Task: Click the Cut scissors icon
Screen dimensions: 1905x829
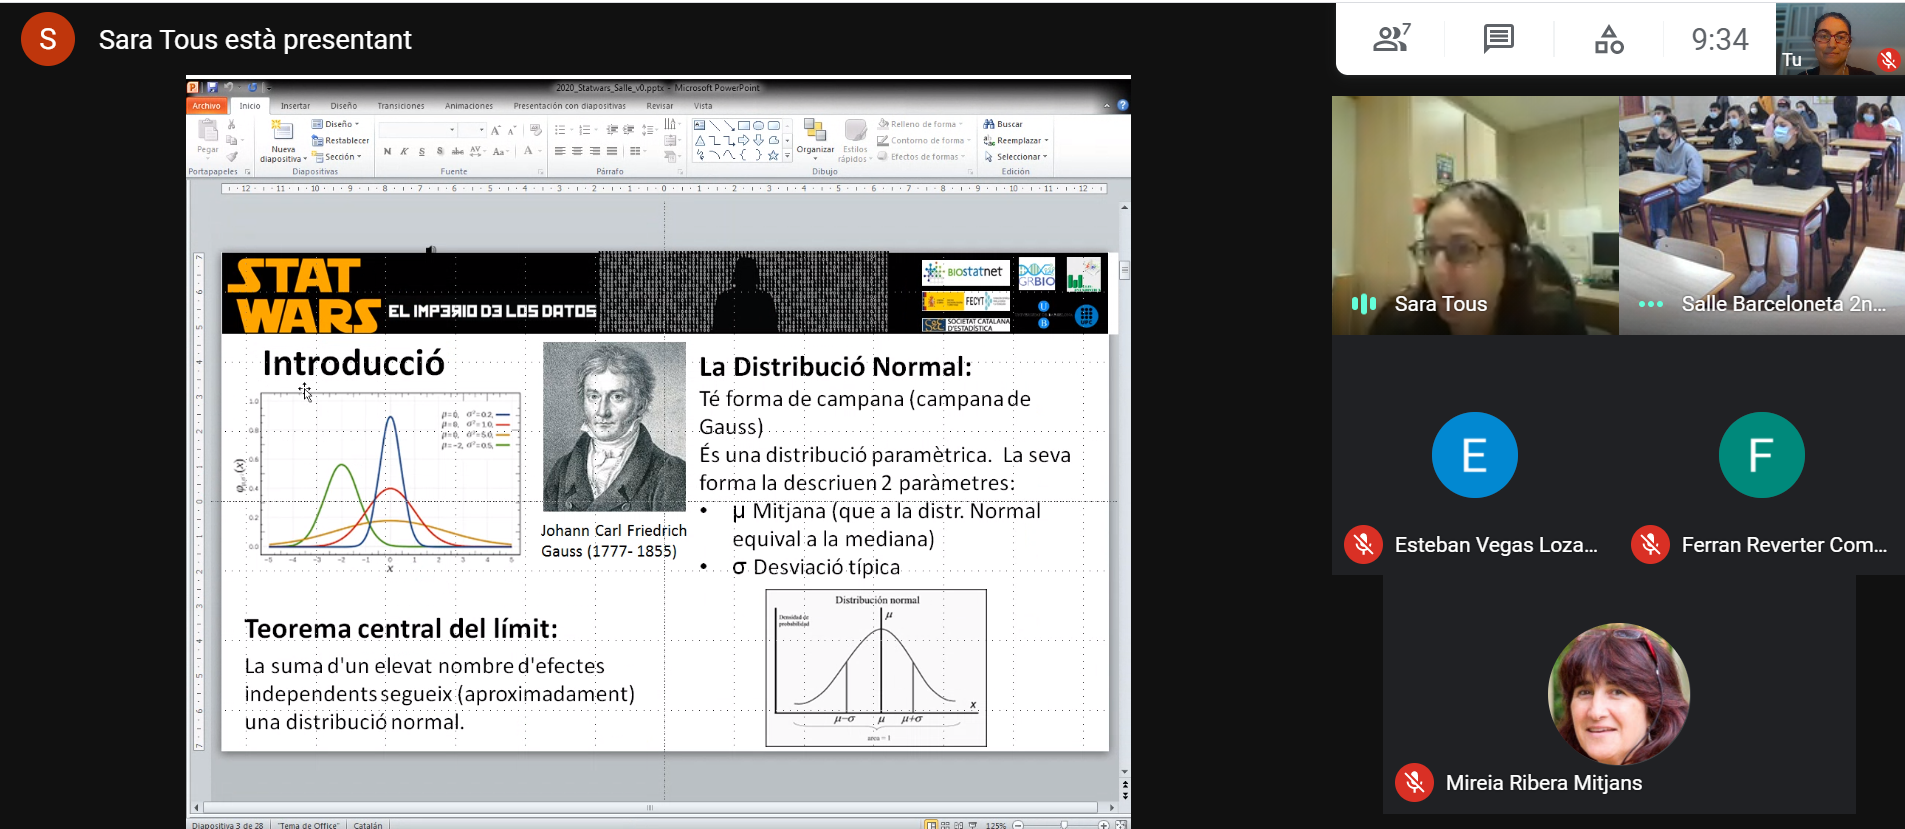Action: (231, 124)
